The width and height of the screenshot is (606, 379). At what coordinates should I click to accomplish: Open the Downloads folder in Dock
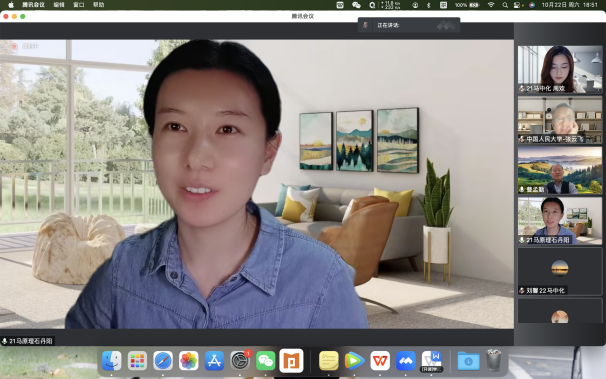tap(468, 361)
